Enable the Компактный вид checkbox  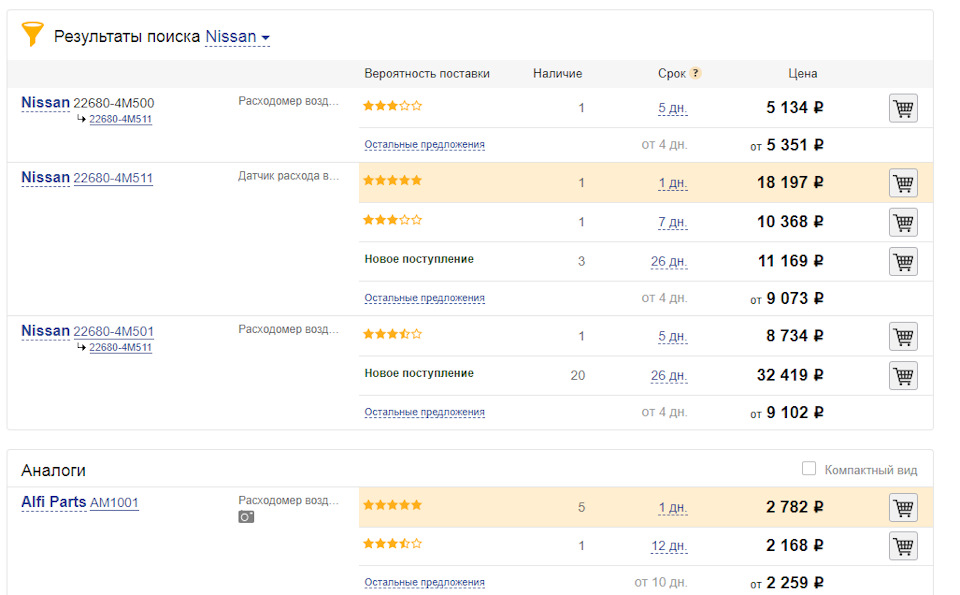coord(809,468)
